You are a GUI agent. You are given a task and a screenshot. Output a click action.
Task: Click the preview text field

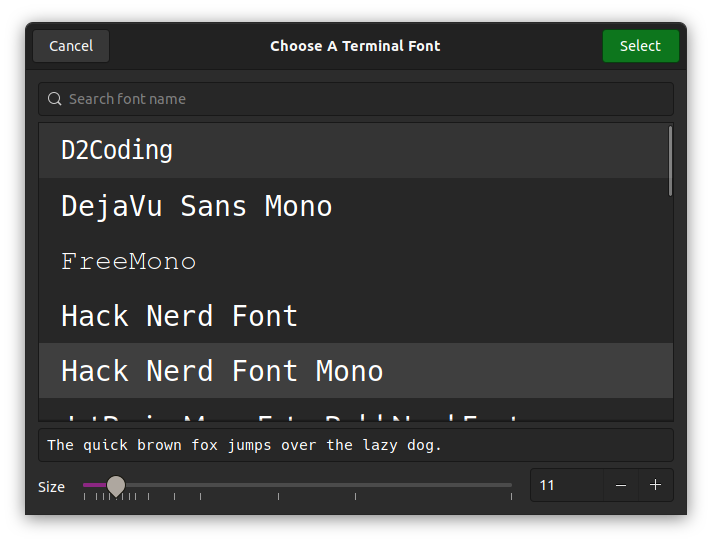point(356,445)
